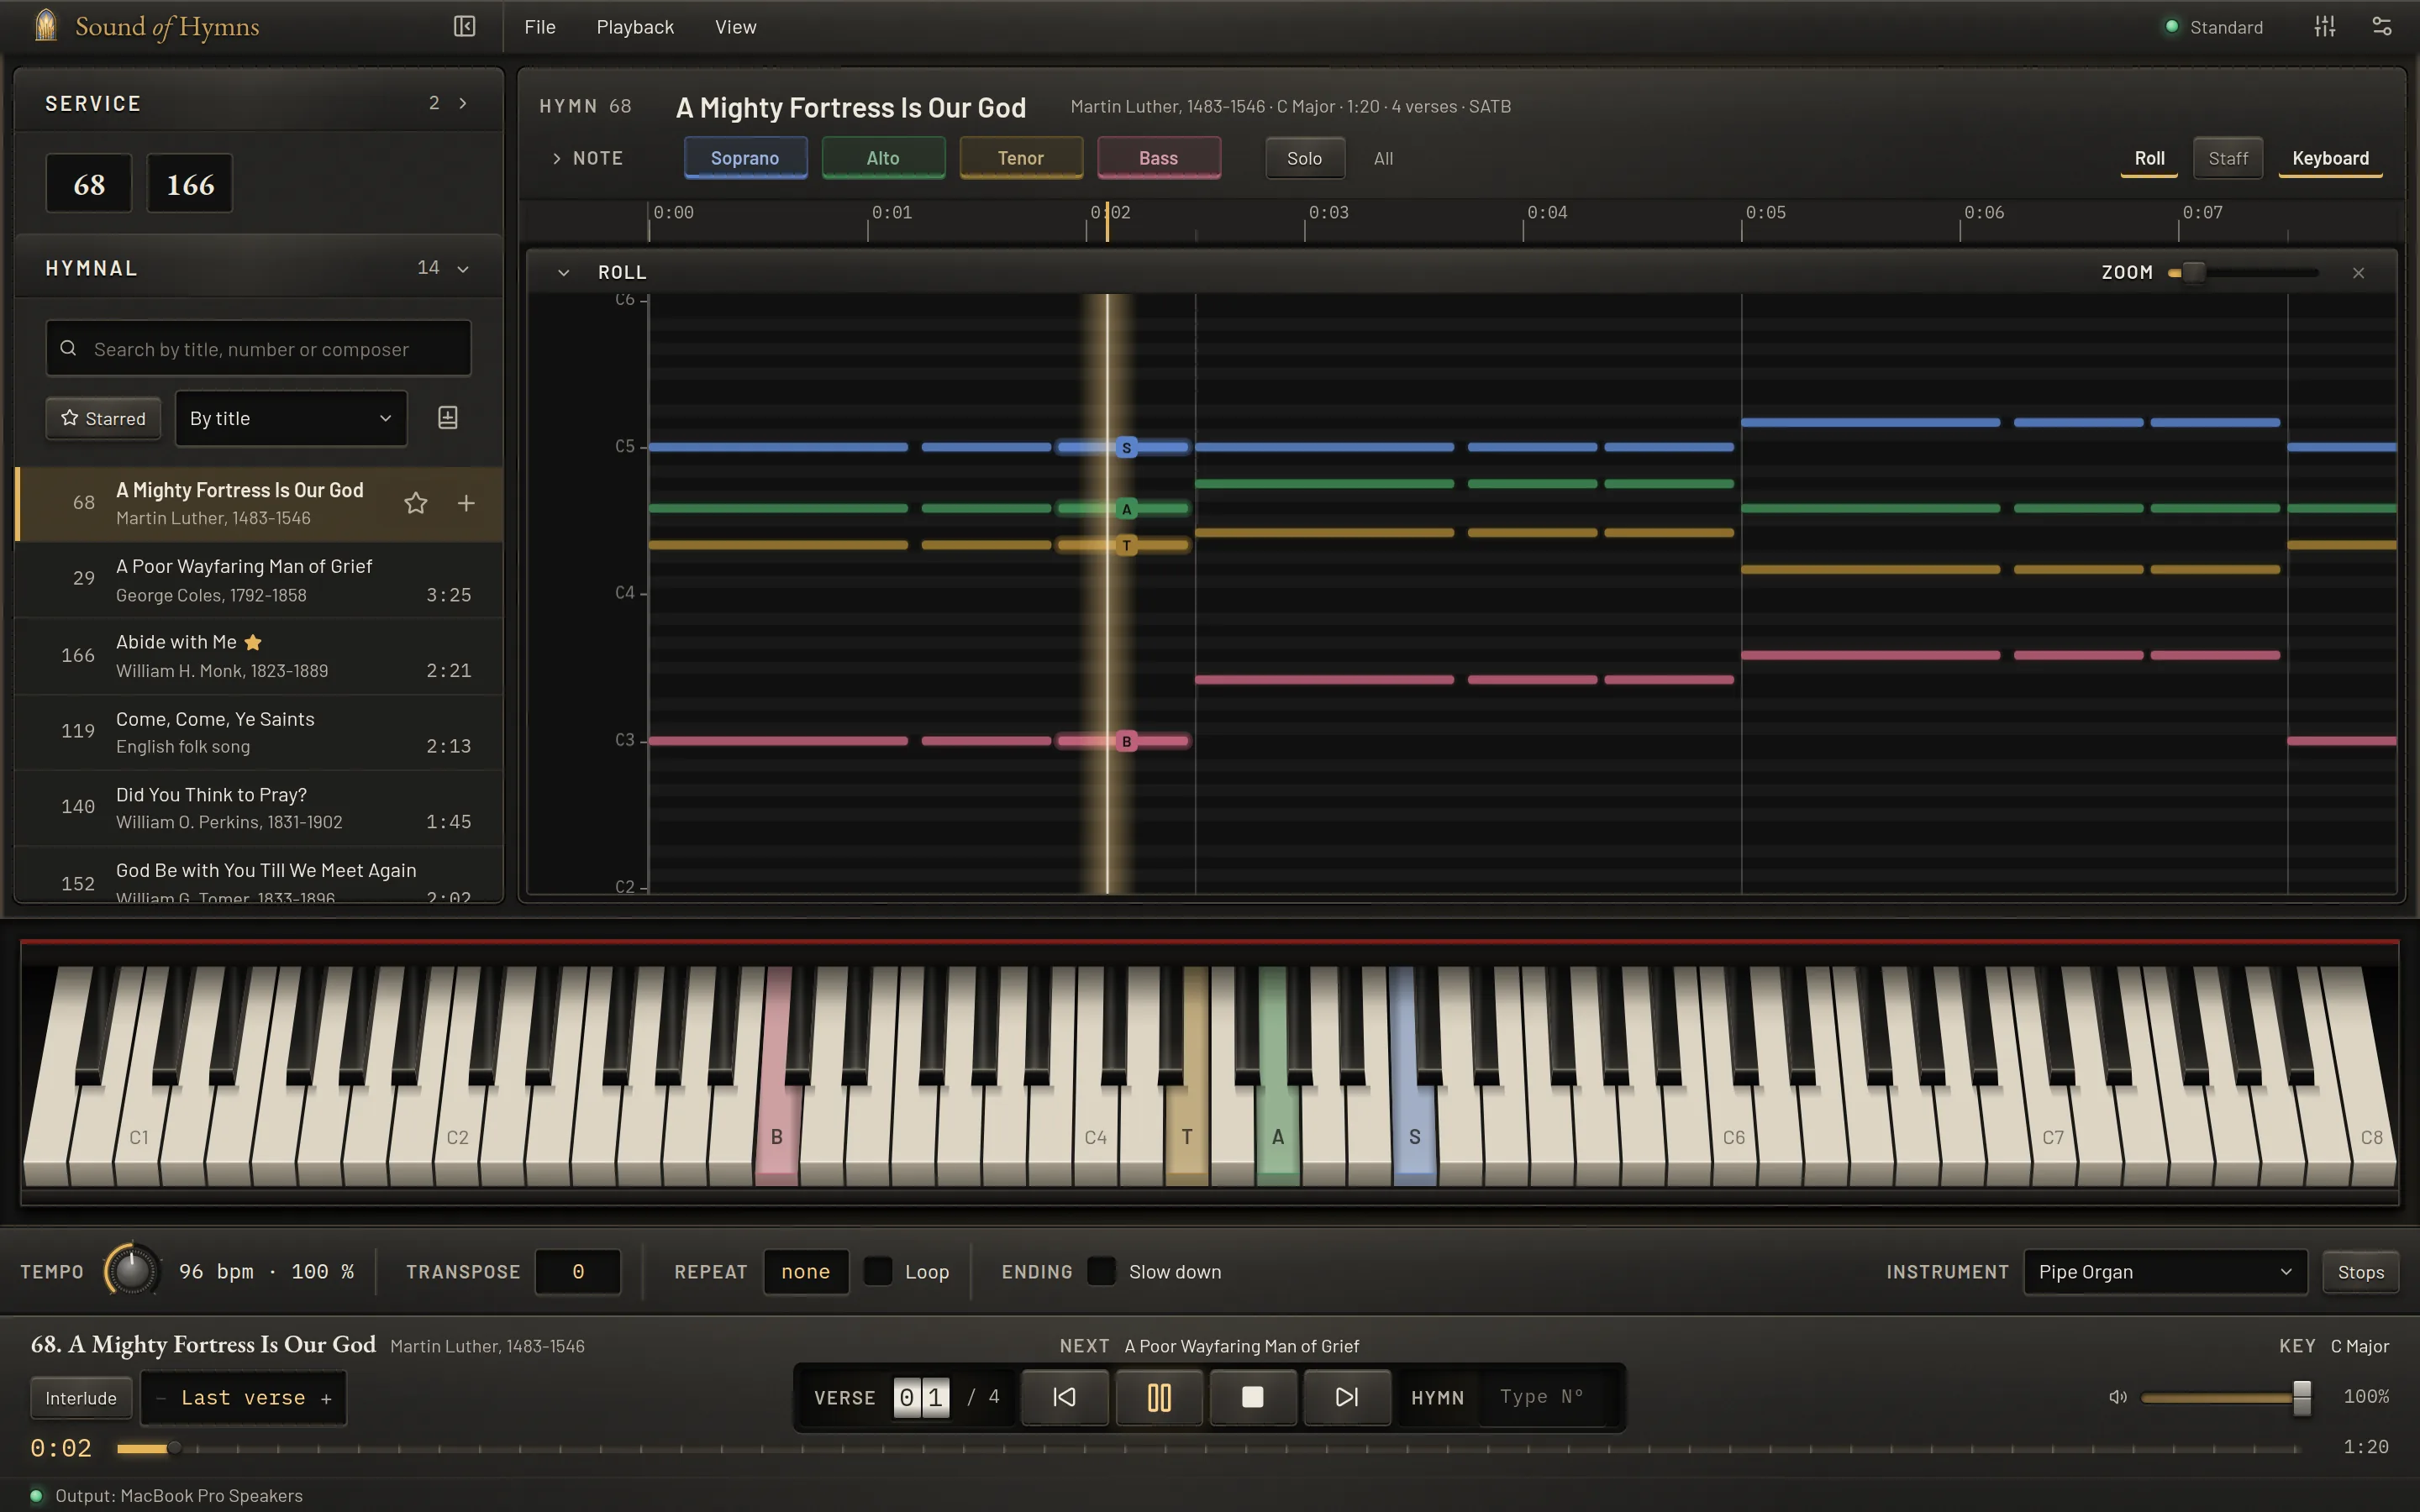Image resolution: width=2420 pixels, height=1512 pixels.
Task: Enable the Slow down ending checkbox
Action: click(1101, 1271)
